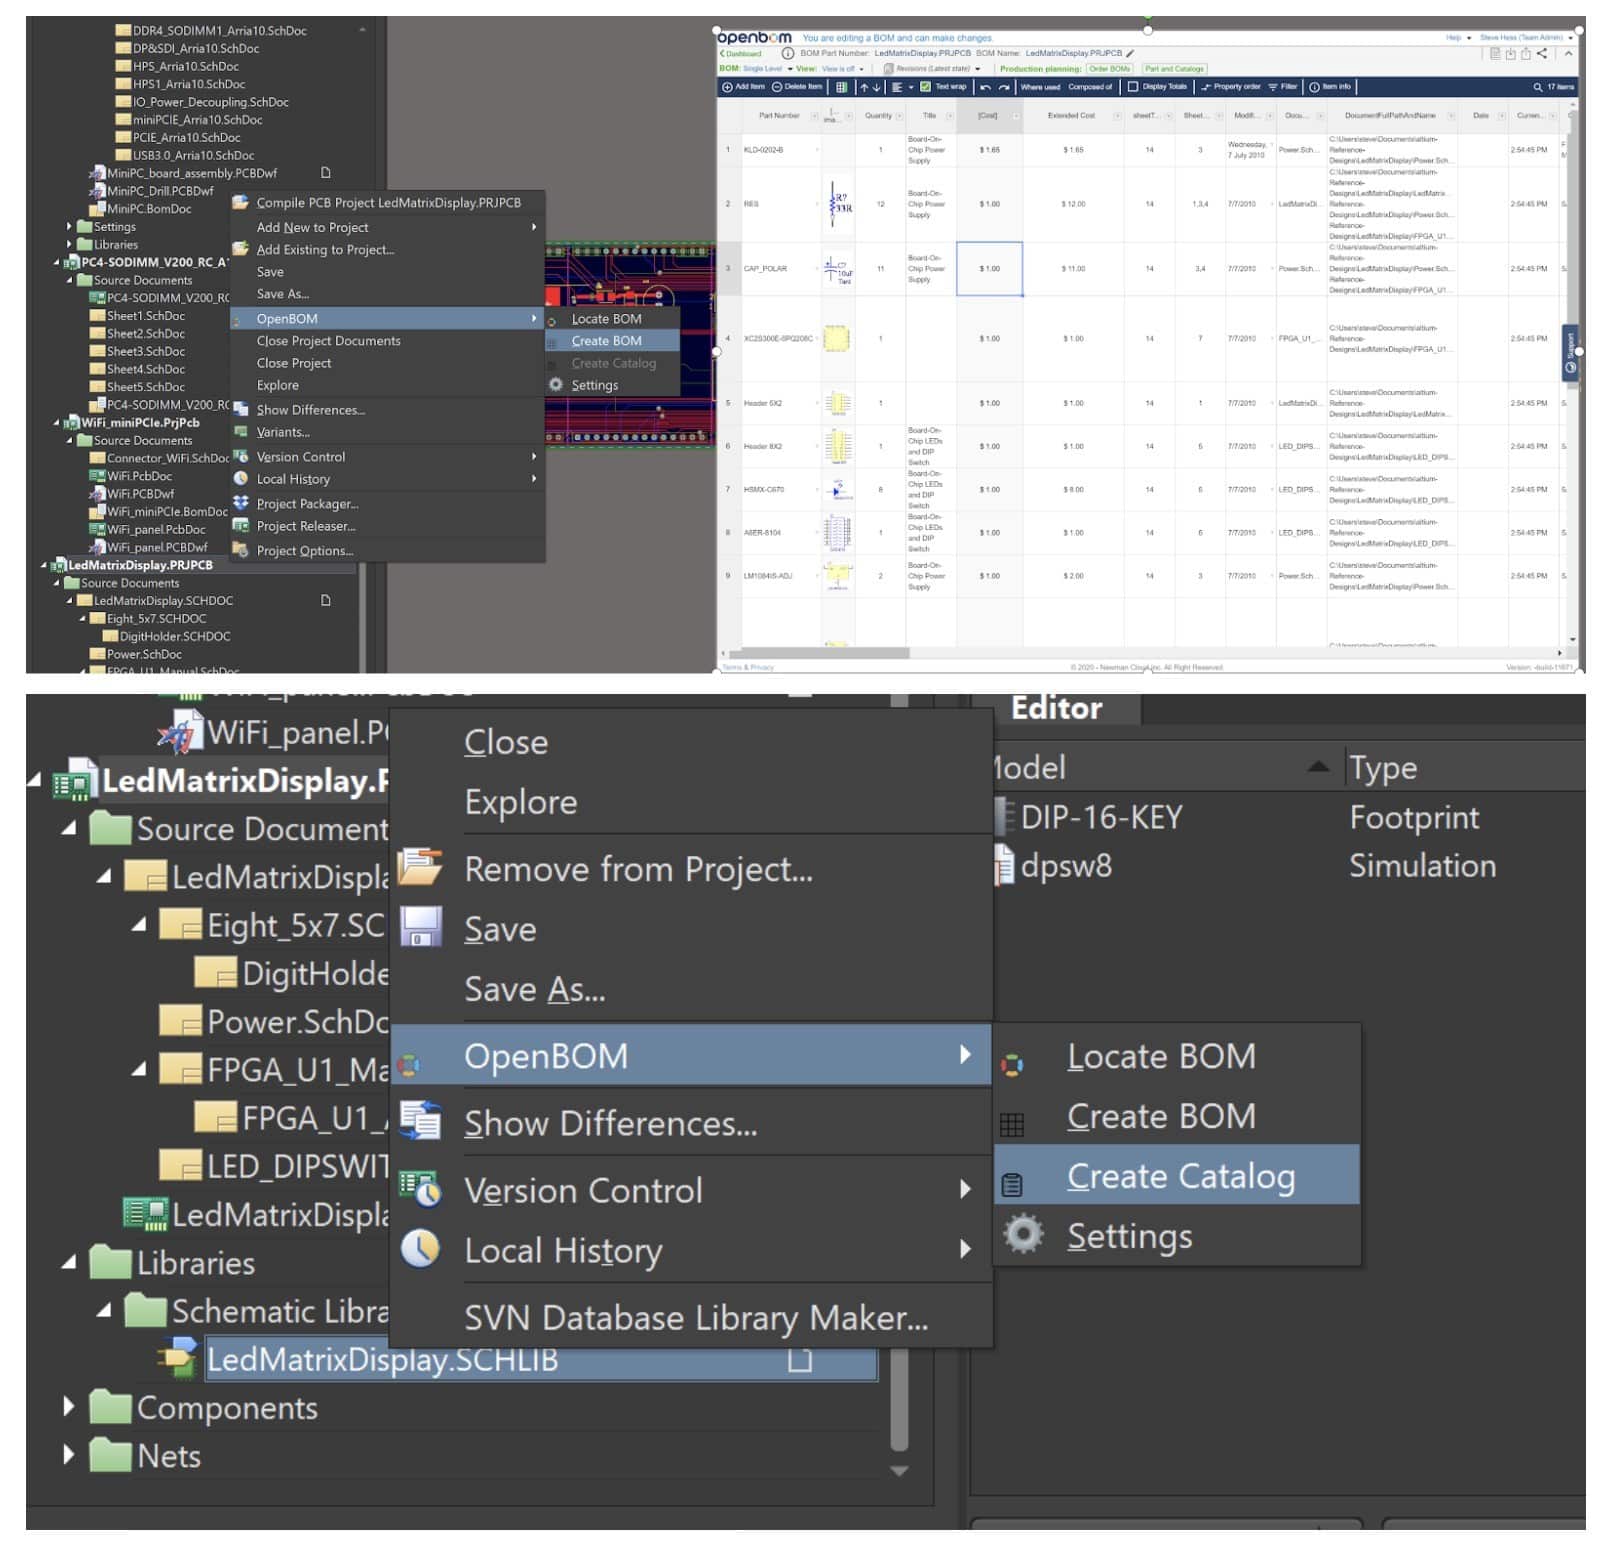The height and width of the screenshot is (1544, 1606).
Task: Click the search magnifier icon in OpenBOM
Action: coord(1538,87)
